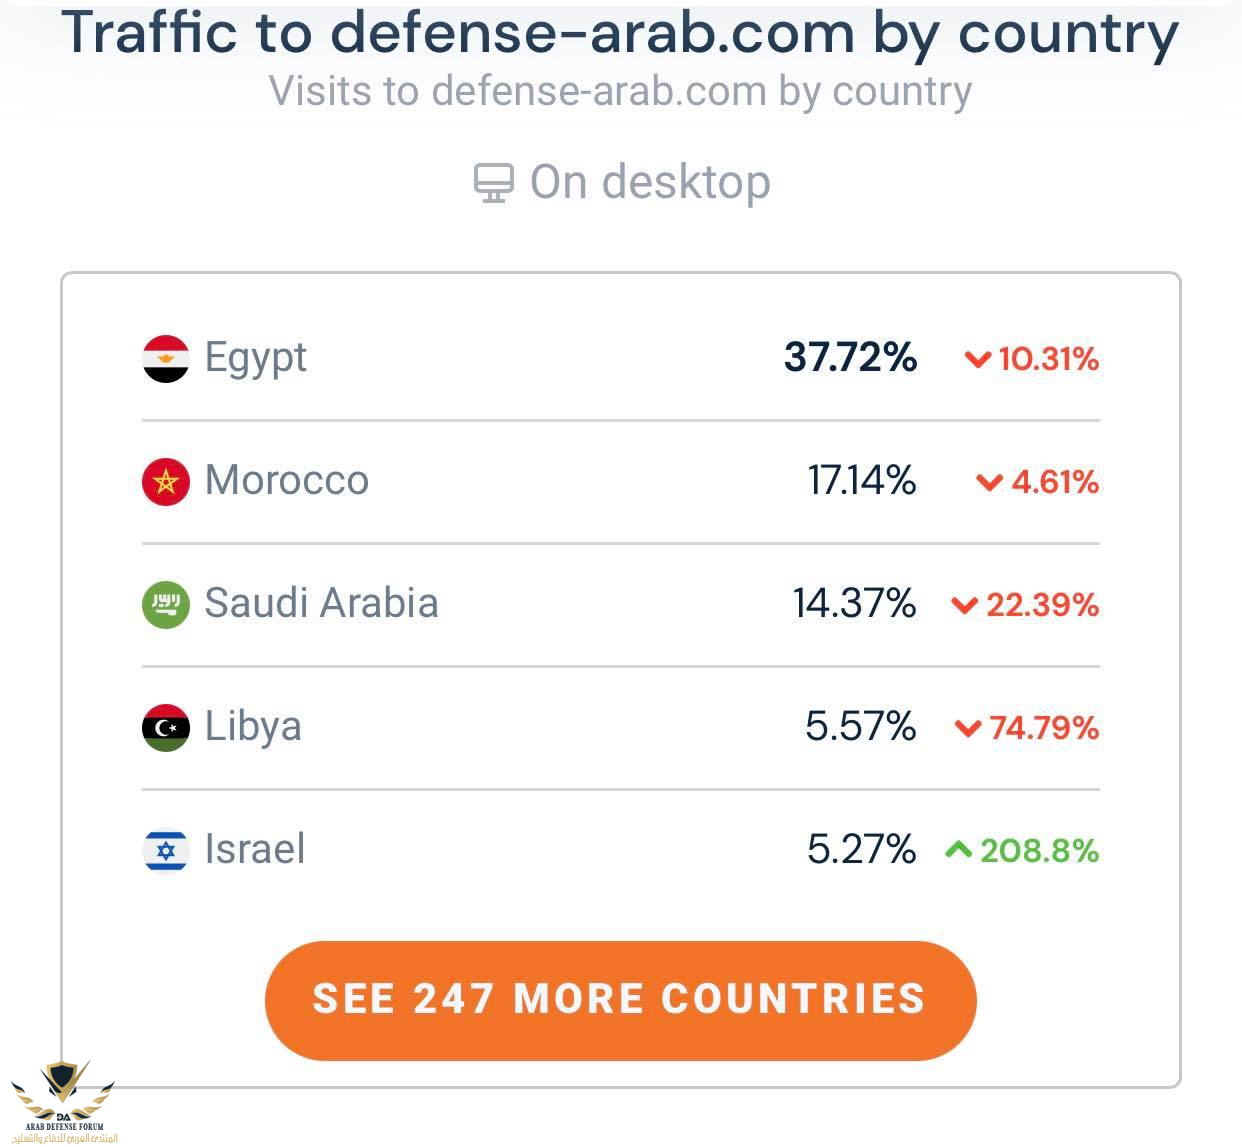This screenshot has width=1242, height=1147.
Task: Click Libya's 74.79% decrease indicator
Action: (1027, 728)
